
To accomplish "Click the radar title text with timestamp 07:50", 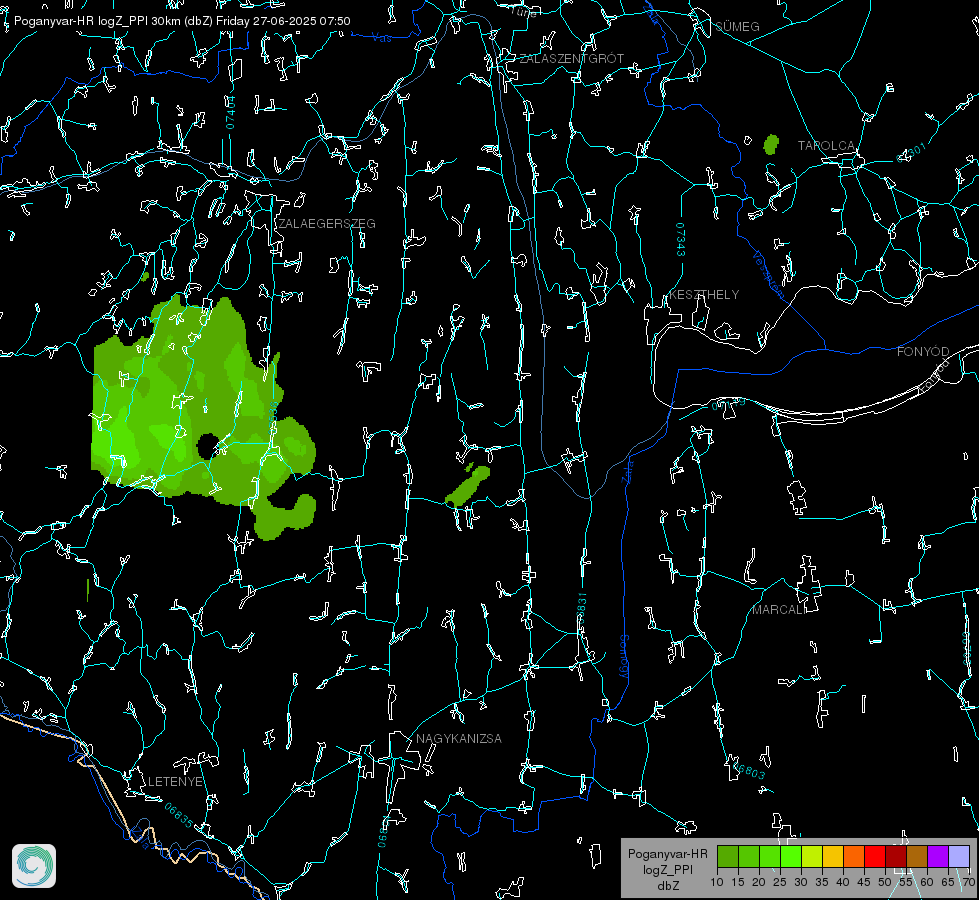I will [x=182, y=21].
